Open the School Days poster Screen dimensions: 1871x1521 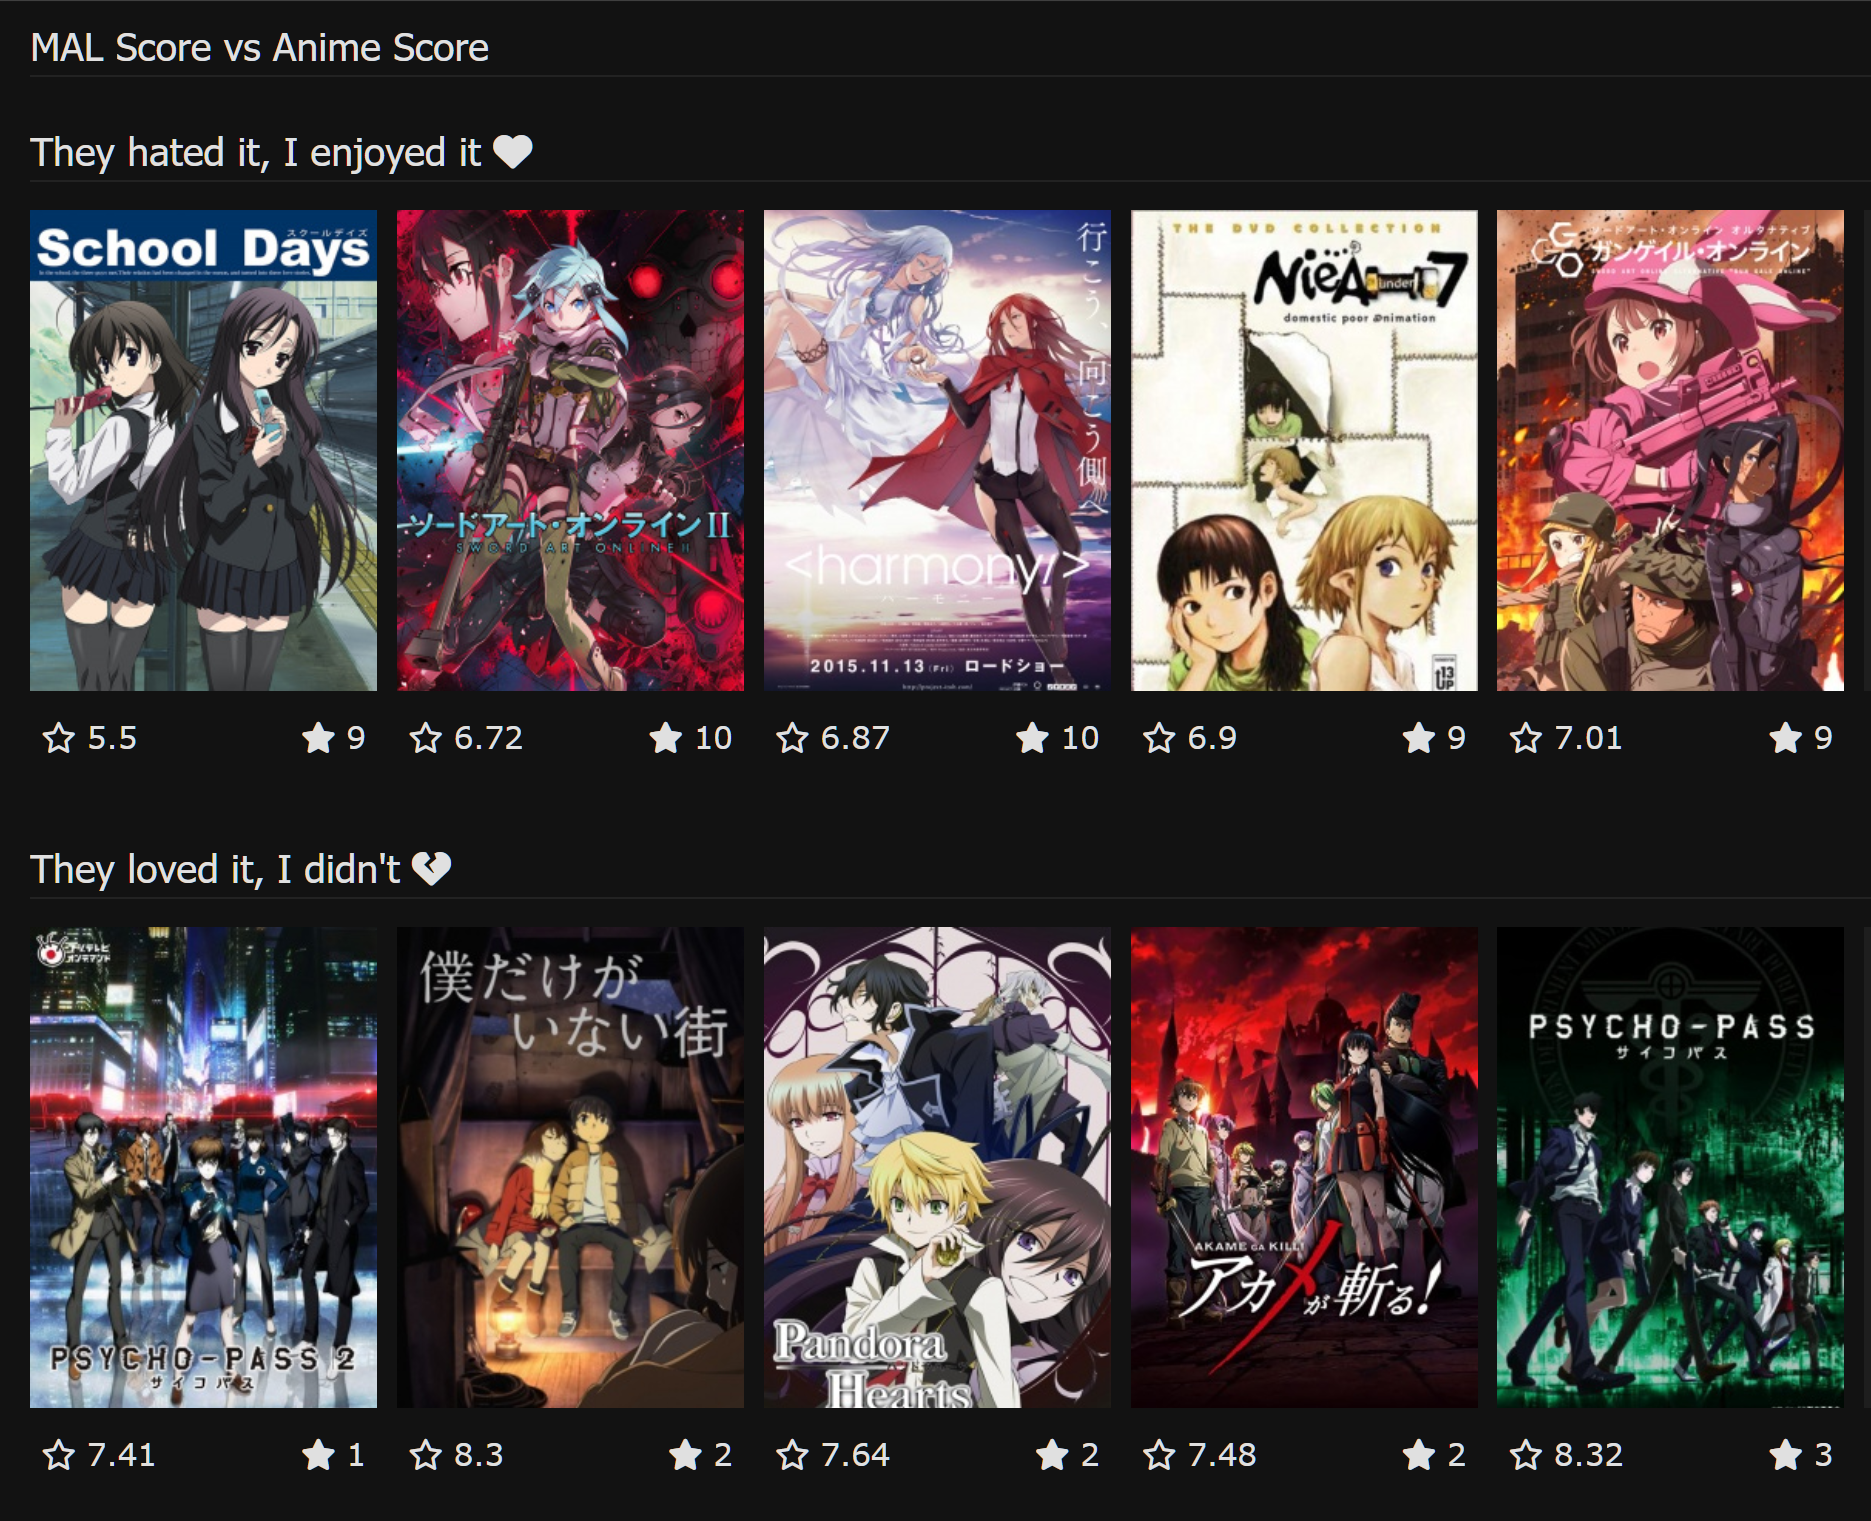coord(203,450)
